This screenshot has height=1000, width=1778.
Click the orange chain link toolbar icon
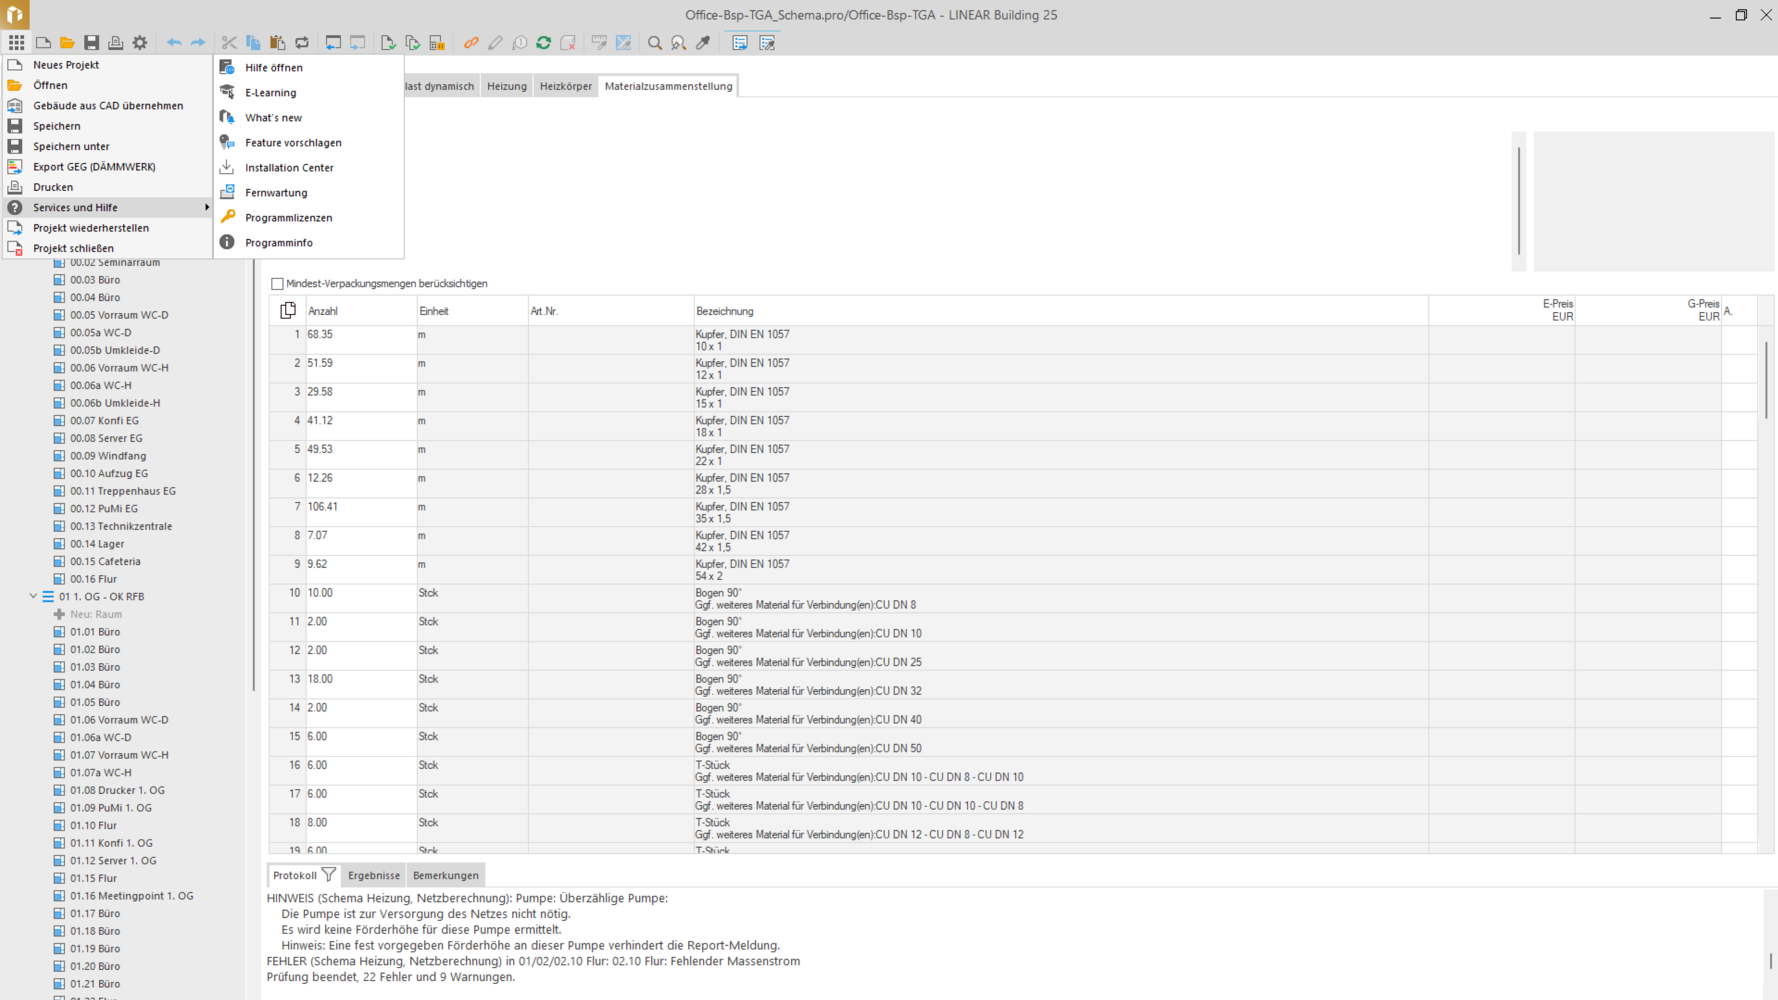pos(471,43)
